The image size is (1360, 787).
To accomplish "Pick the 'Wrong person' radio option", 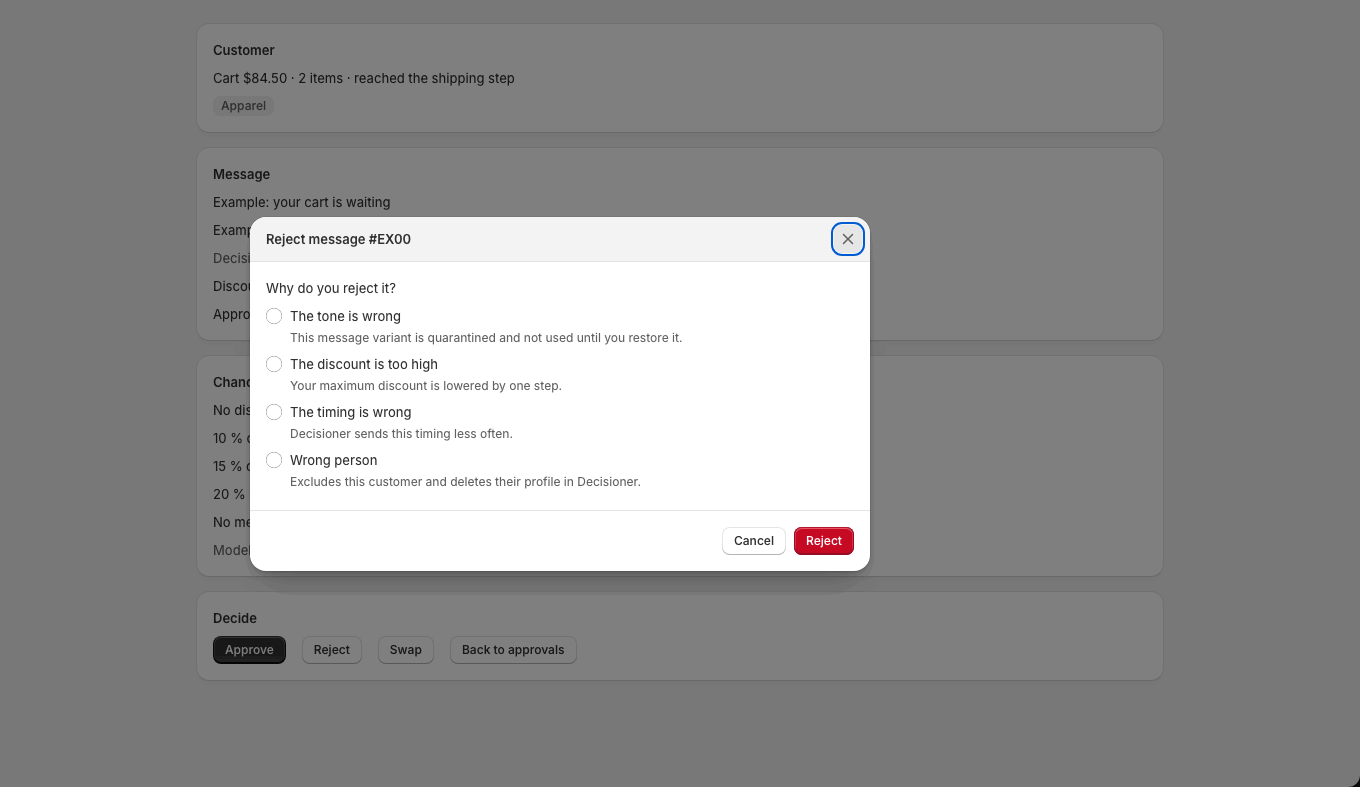I will (274, 460).
